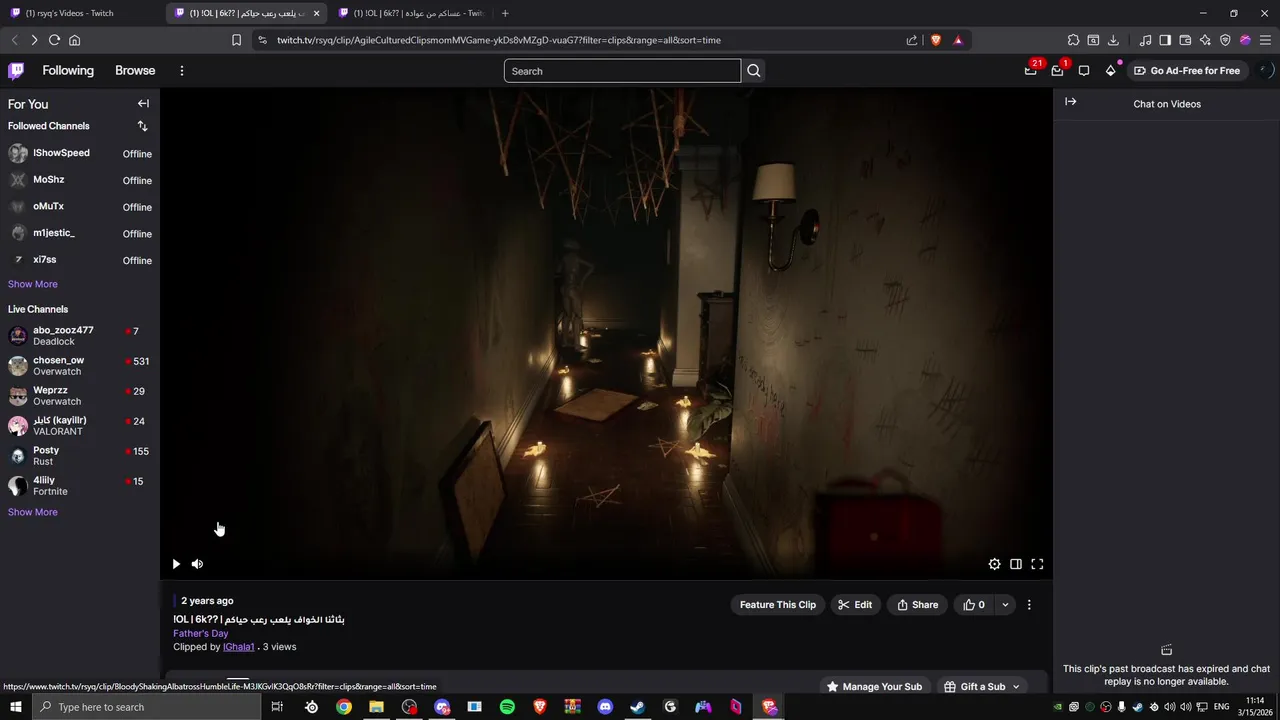This screenshot has height=720, width=1280.
Task: Click the Twitch logo home icon
Action: pos(16,71)
